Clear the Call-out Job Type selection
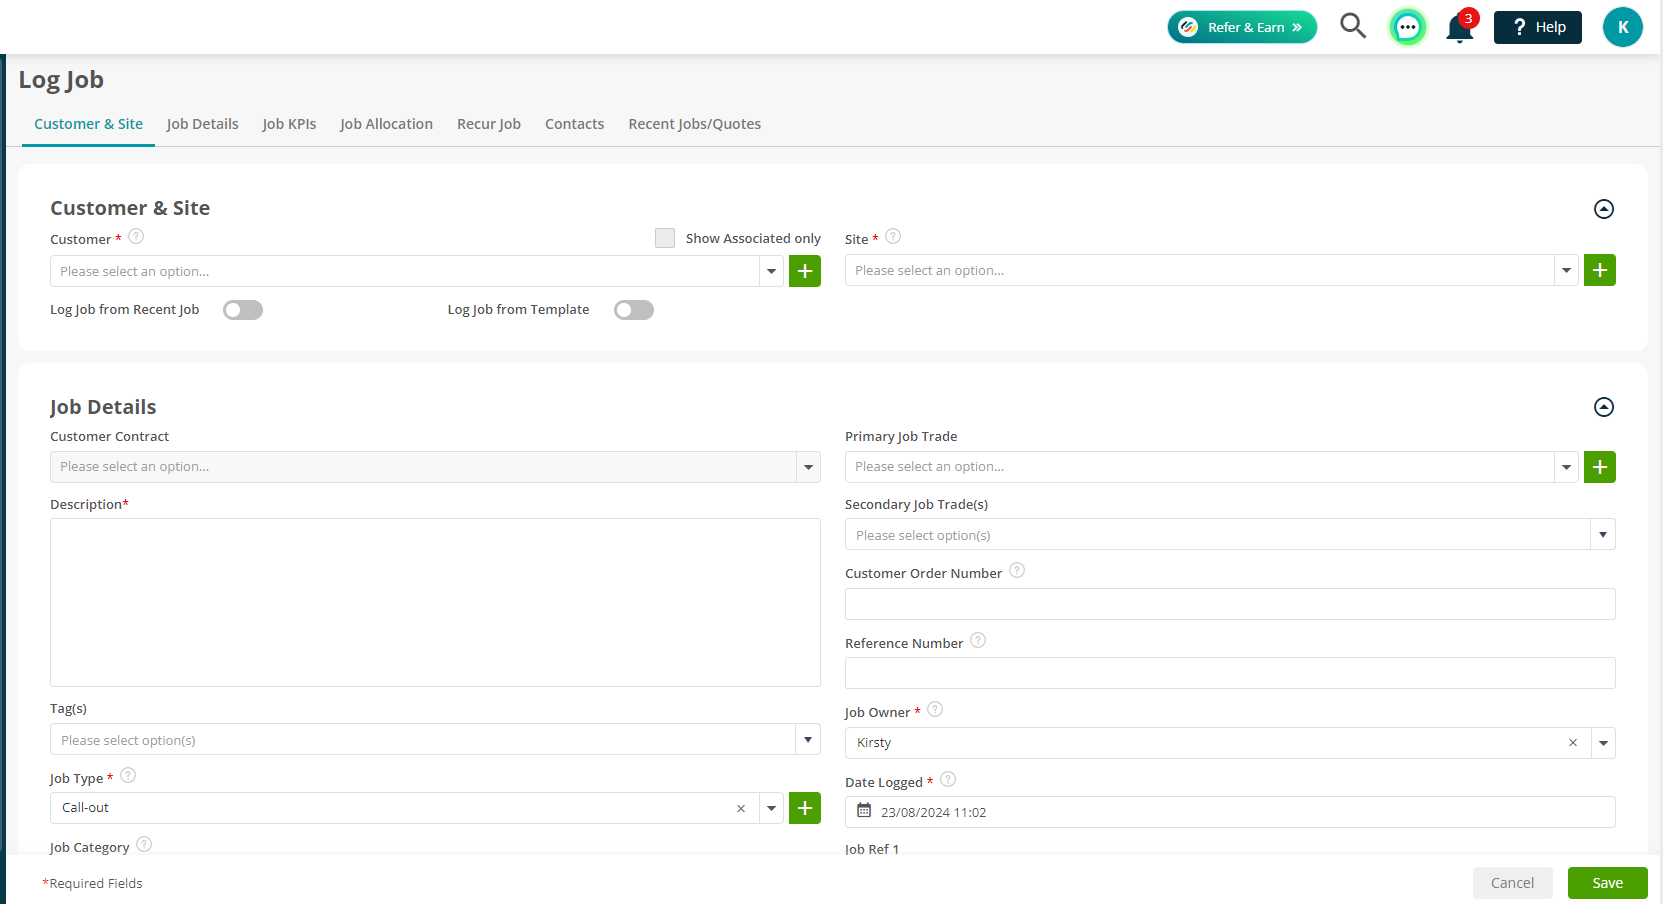Viewport: 1663px width, 904px height. click(741, 808)
